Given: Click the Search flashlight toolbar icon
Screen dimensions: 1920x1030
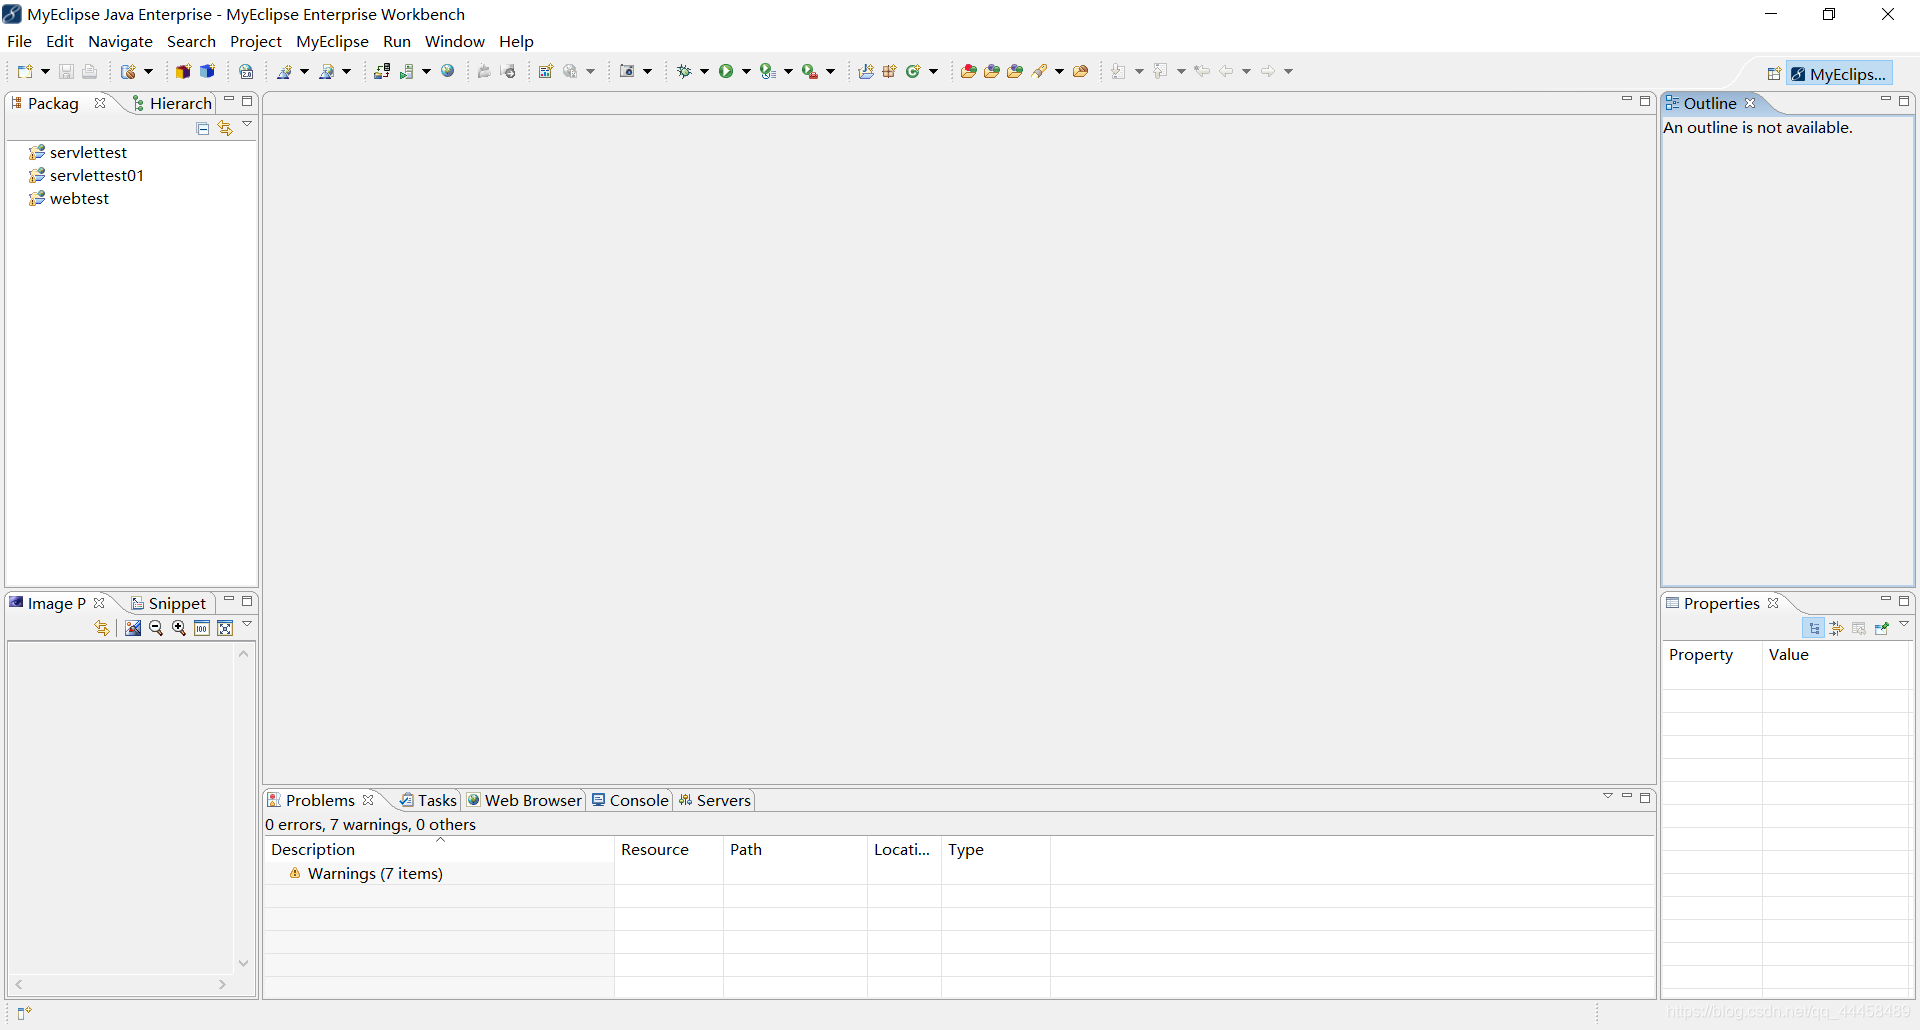Looking at the screenshot, I should click(1040, 71).
